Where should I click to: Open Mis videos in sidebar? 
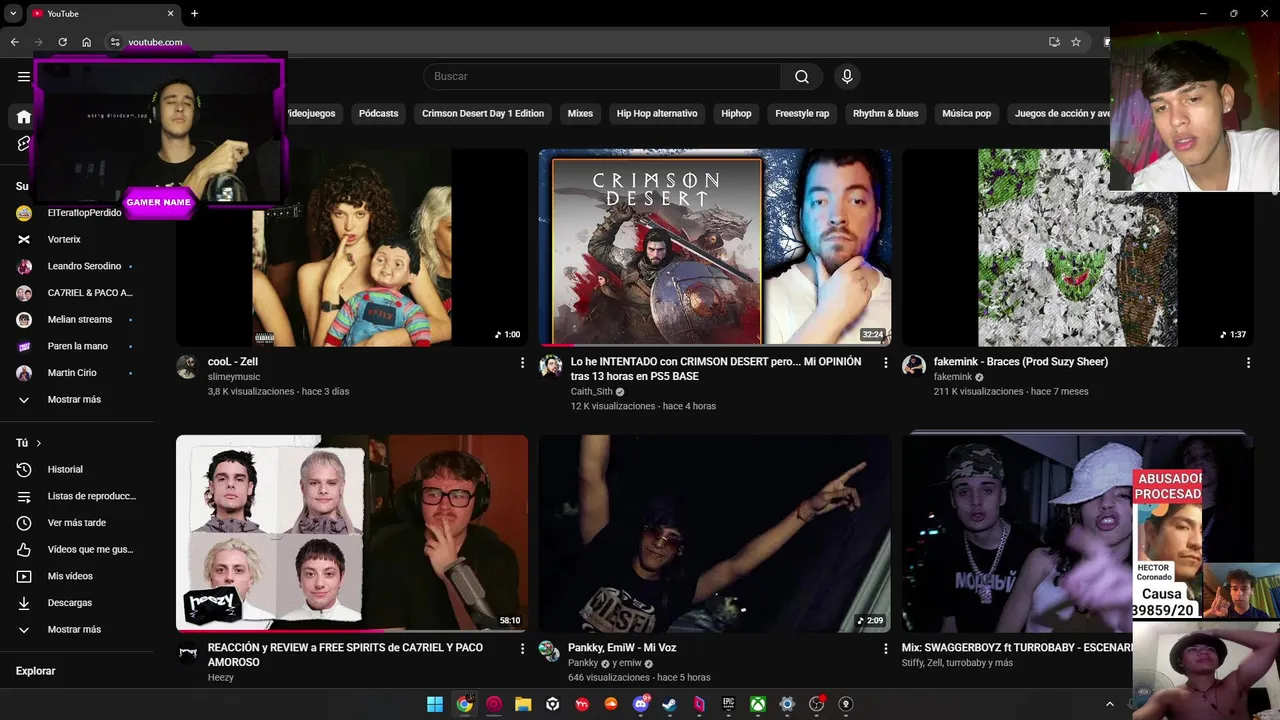pos(70,576)
